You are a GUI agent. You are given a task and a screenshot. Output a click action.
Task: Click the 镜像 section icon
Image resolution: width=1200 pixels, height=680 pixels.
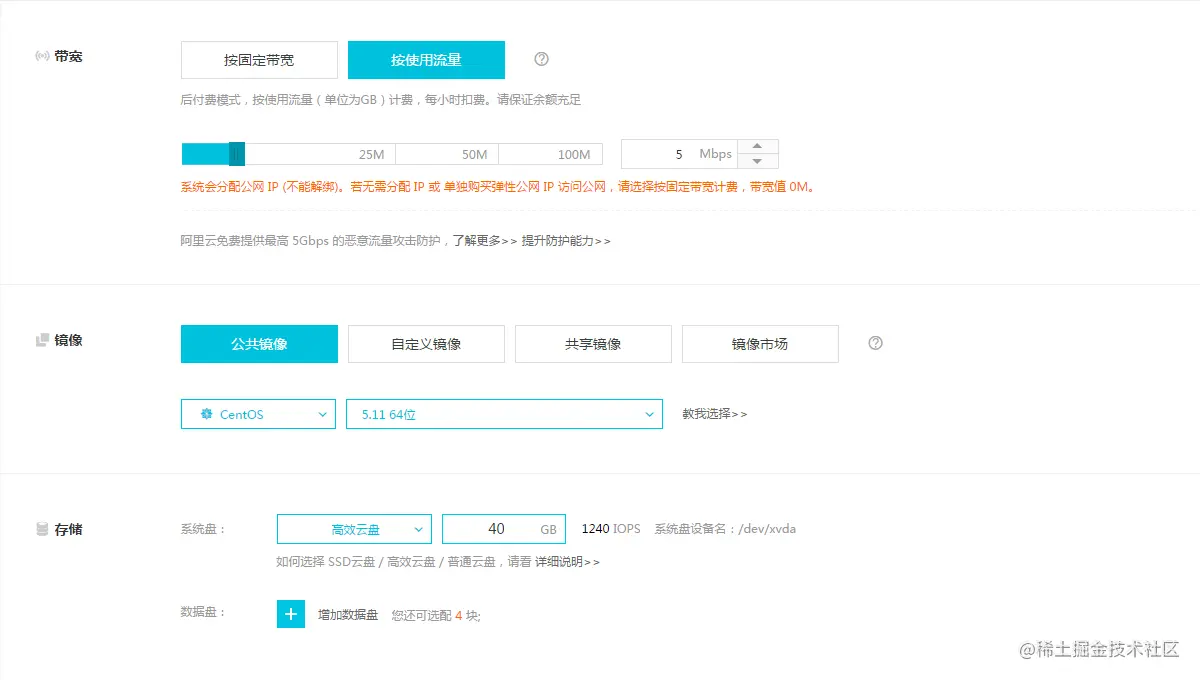(x=42, y=340)
